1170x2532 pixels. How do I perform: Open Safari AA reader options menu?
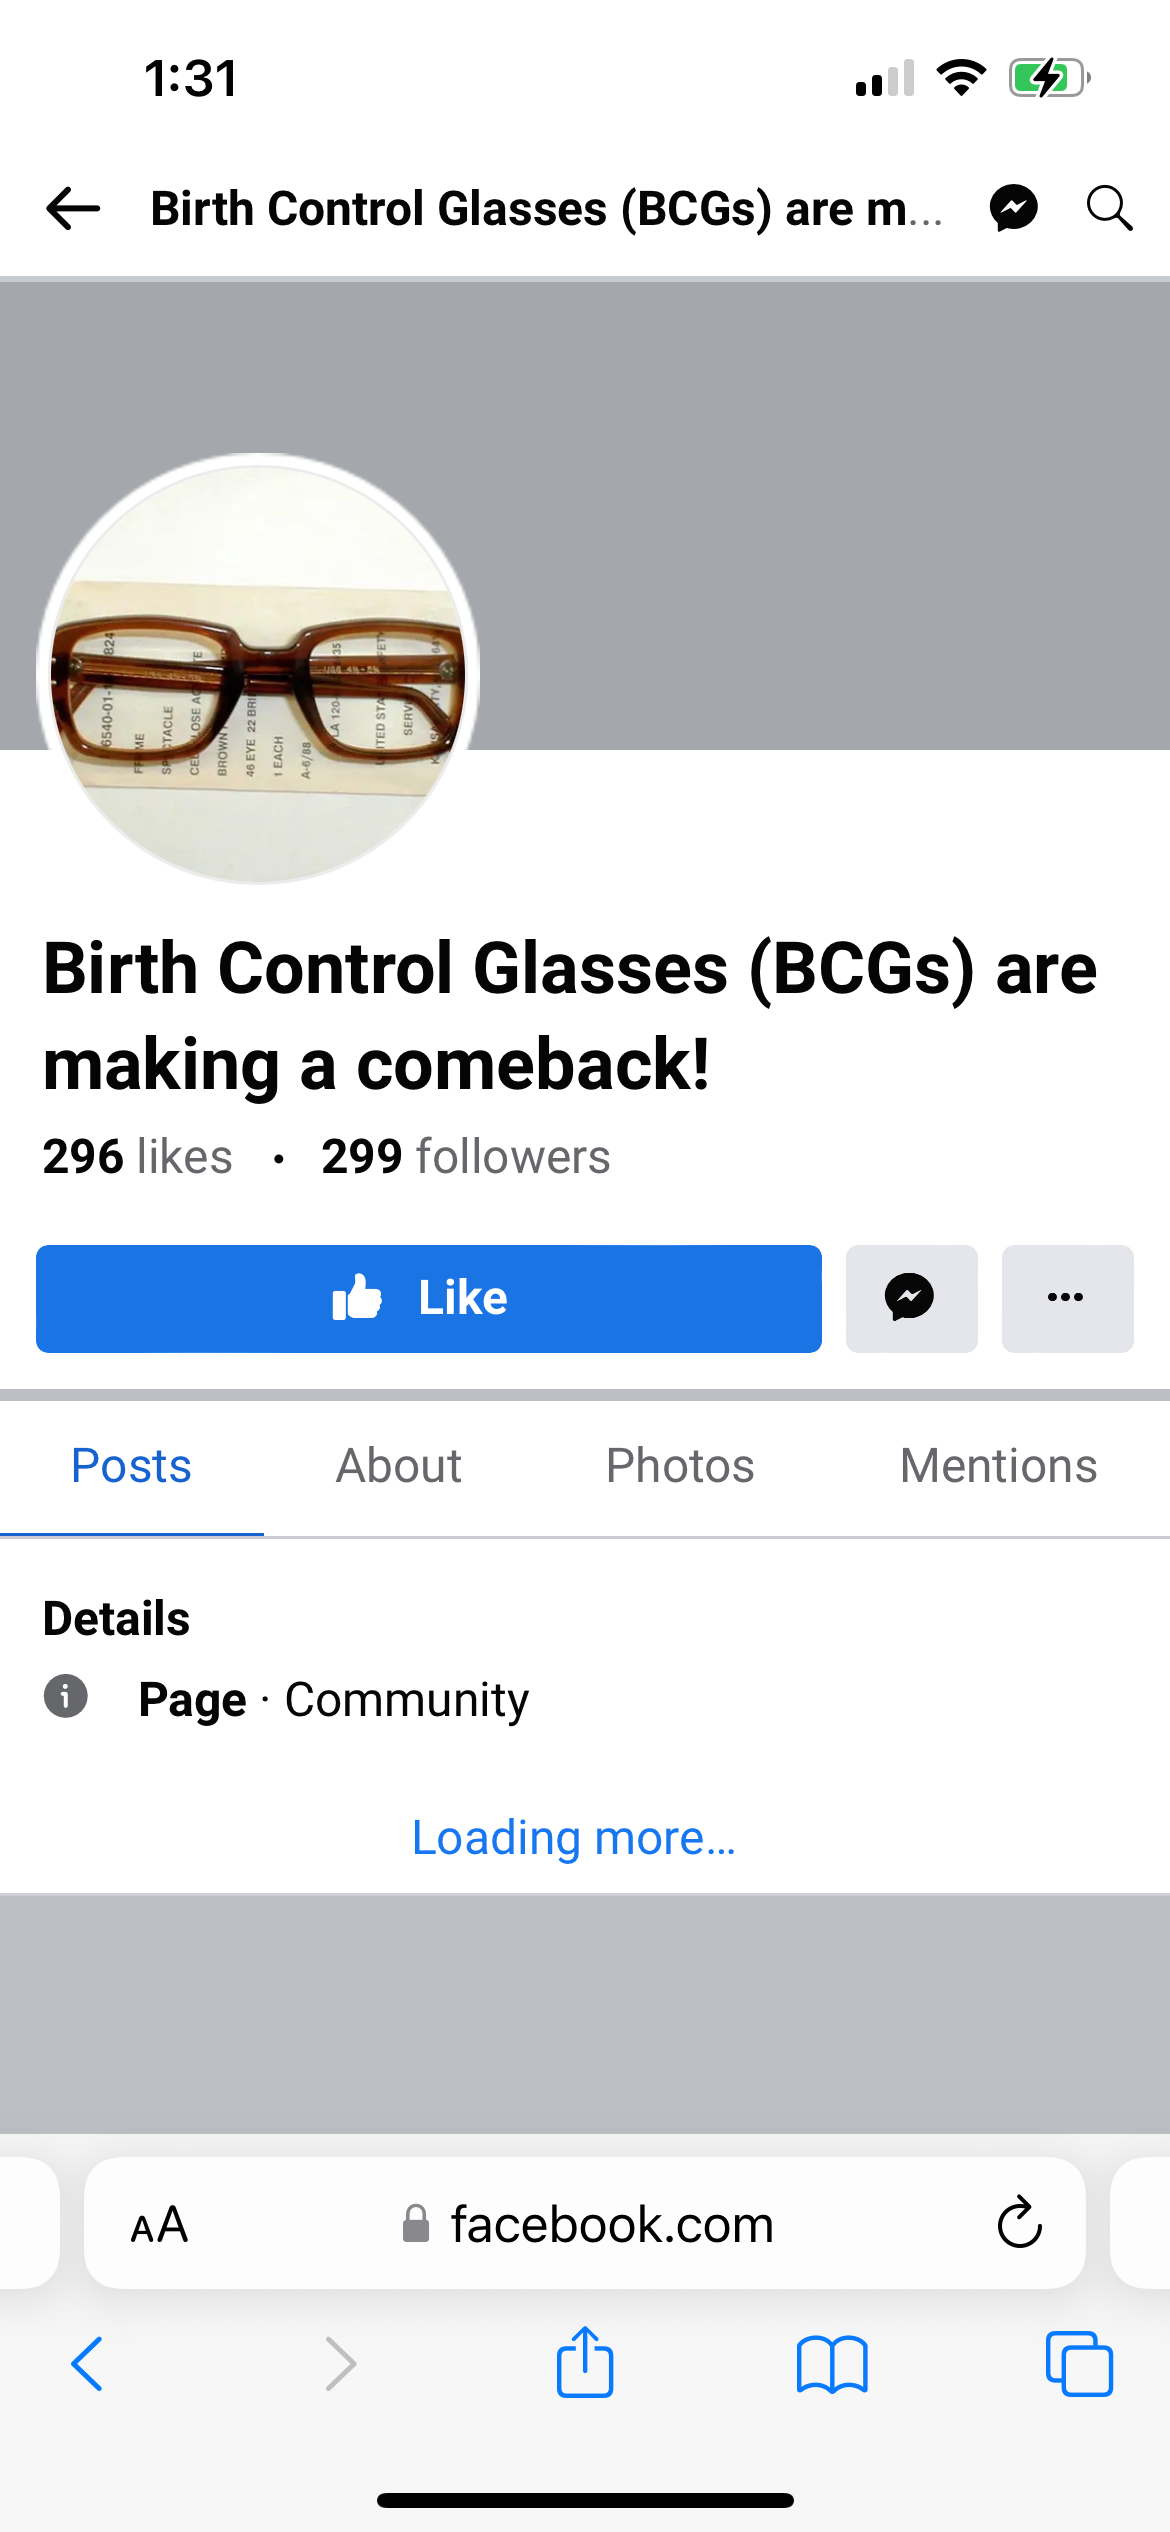click(x=160, y=2225)
